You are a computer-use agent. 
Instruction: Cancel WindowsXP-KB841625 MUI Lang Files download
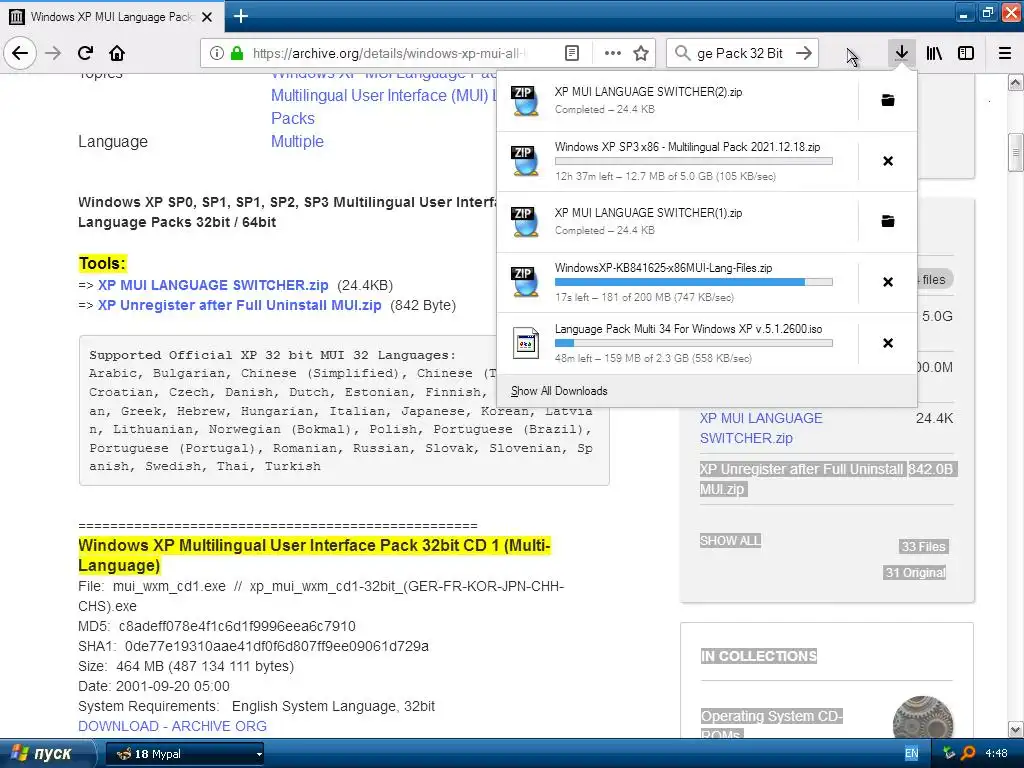[888, 281]
